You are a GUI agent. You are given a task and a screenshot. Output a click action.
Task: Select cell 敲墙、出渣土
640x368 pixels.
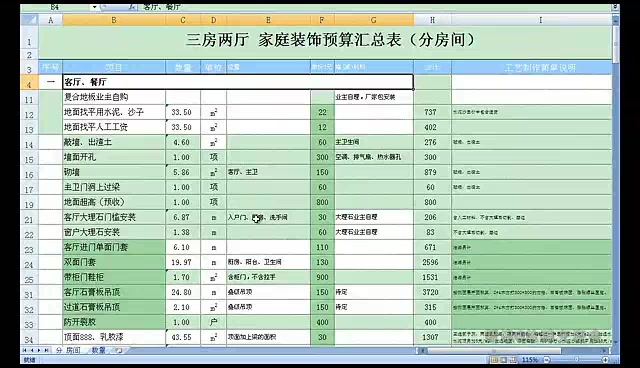coord(114,142)
